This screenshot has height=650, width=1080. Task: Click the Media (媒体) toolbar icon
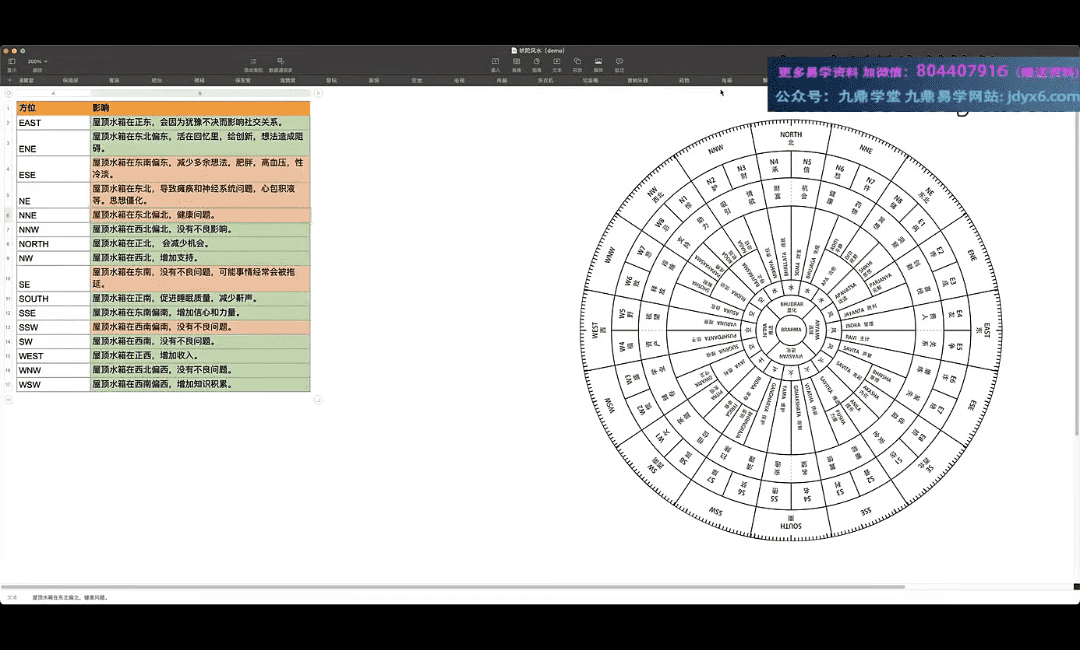tap(598, 62)
